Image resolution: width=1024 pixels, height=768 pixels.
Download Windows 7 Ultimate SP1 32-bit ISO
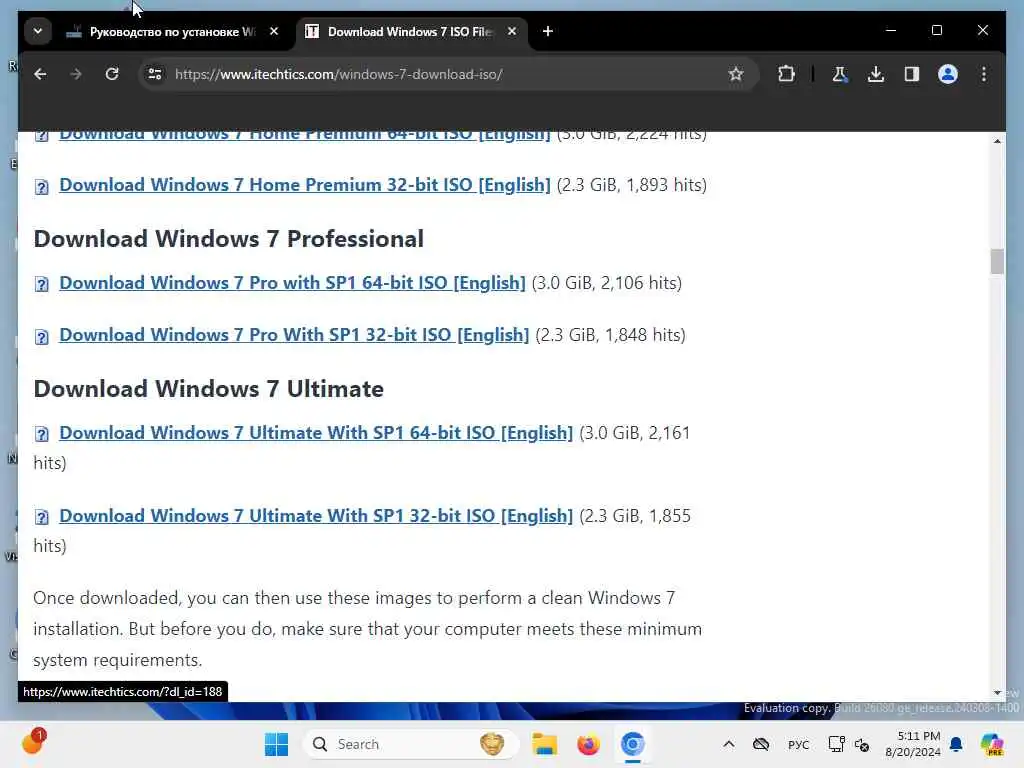pos(316,516)
